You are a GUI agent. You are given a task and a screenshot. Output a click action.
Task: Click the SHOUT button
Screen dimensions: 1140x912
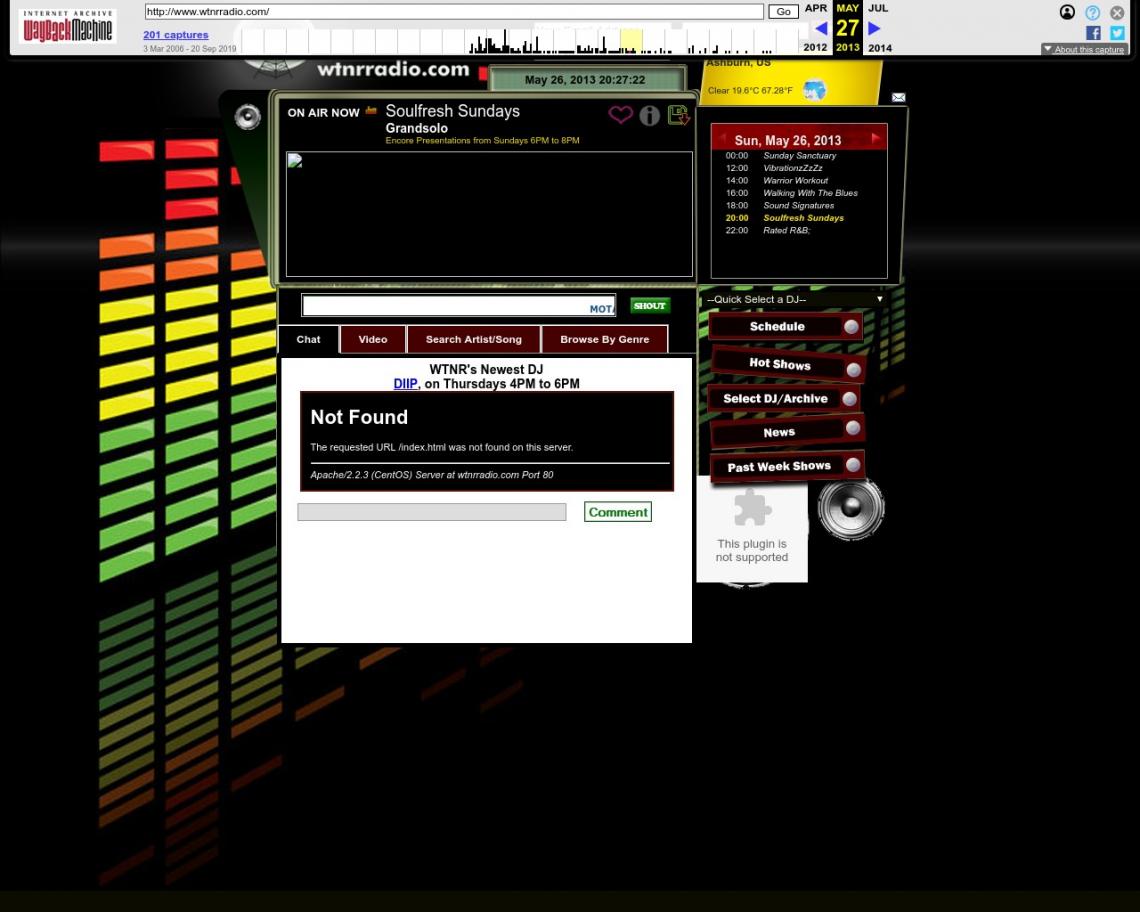pos(649,305)
